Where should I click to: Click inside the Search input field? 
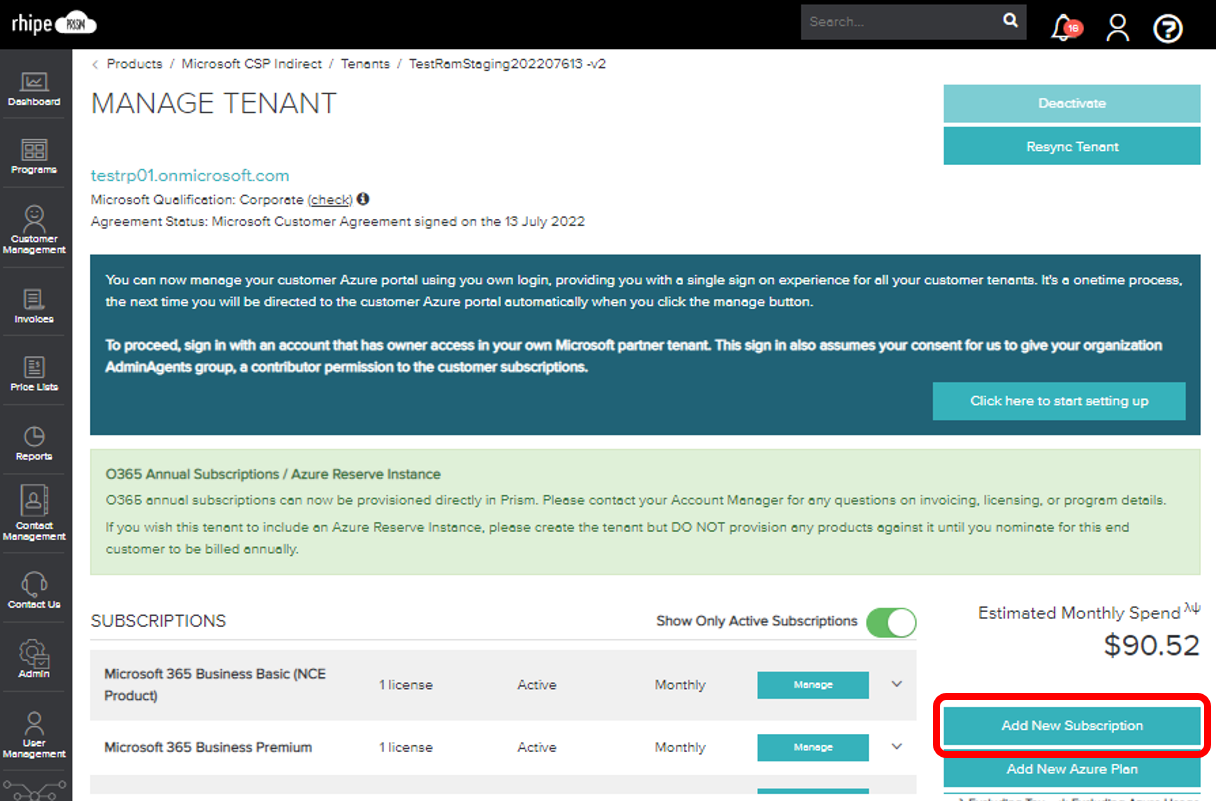(x=900, y=22)
